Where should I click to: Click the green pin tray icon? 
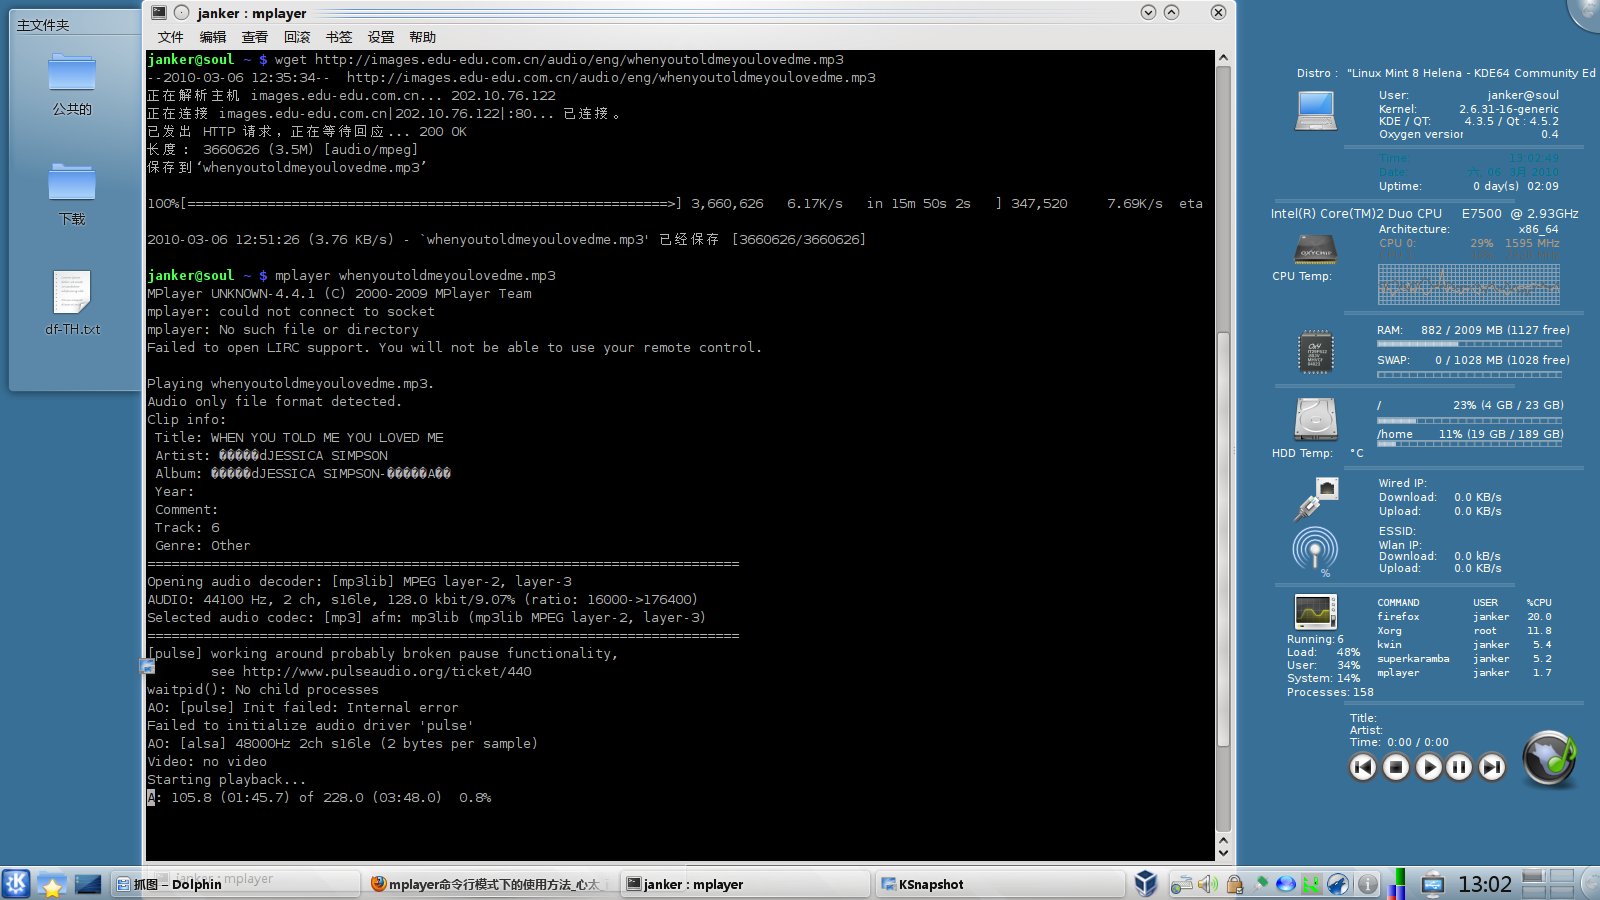(x=1260, y=884)
